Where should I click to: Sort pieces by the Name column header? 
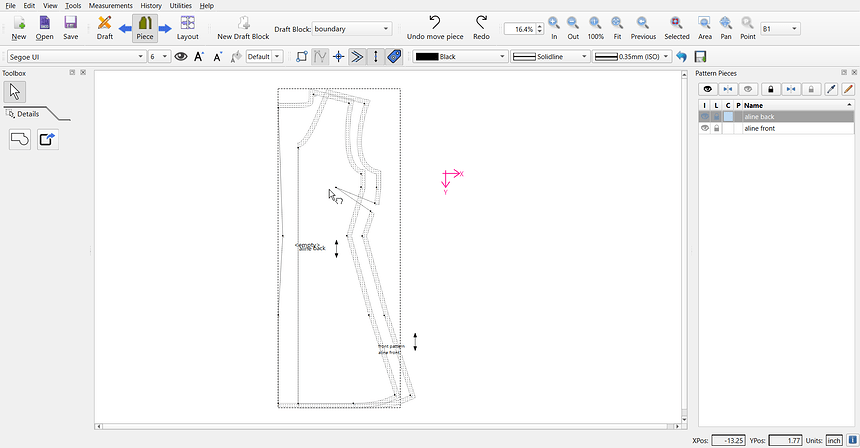[x=798, y=105]
